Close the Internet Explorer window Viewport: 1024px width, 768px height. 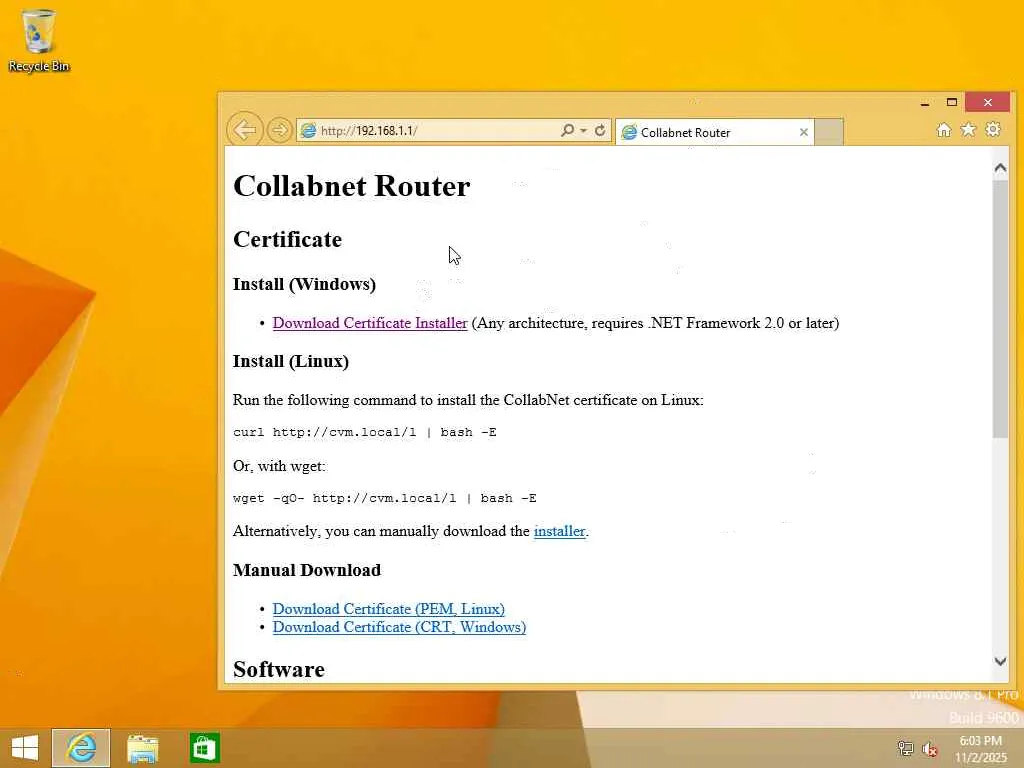[987, 103]
